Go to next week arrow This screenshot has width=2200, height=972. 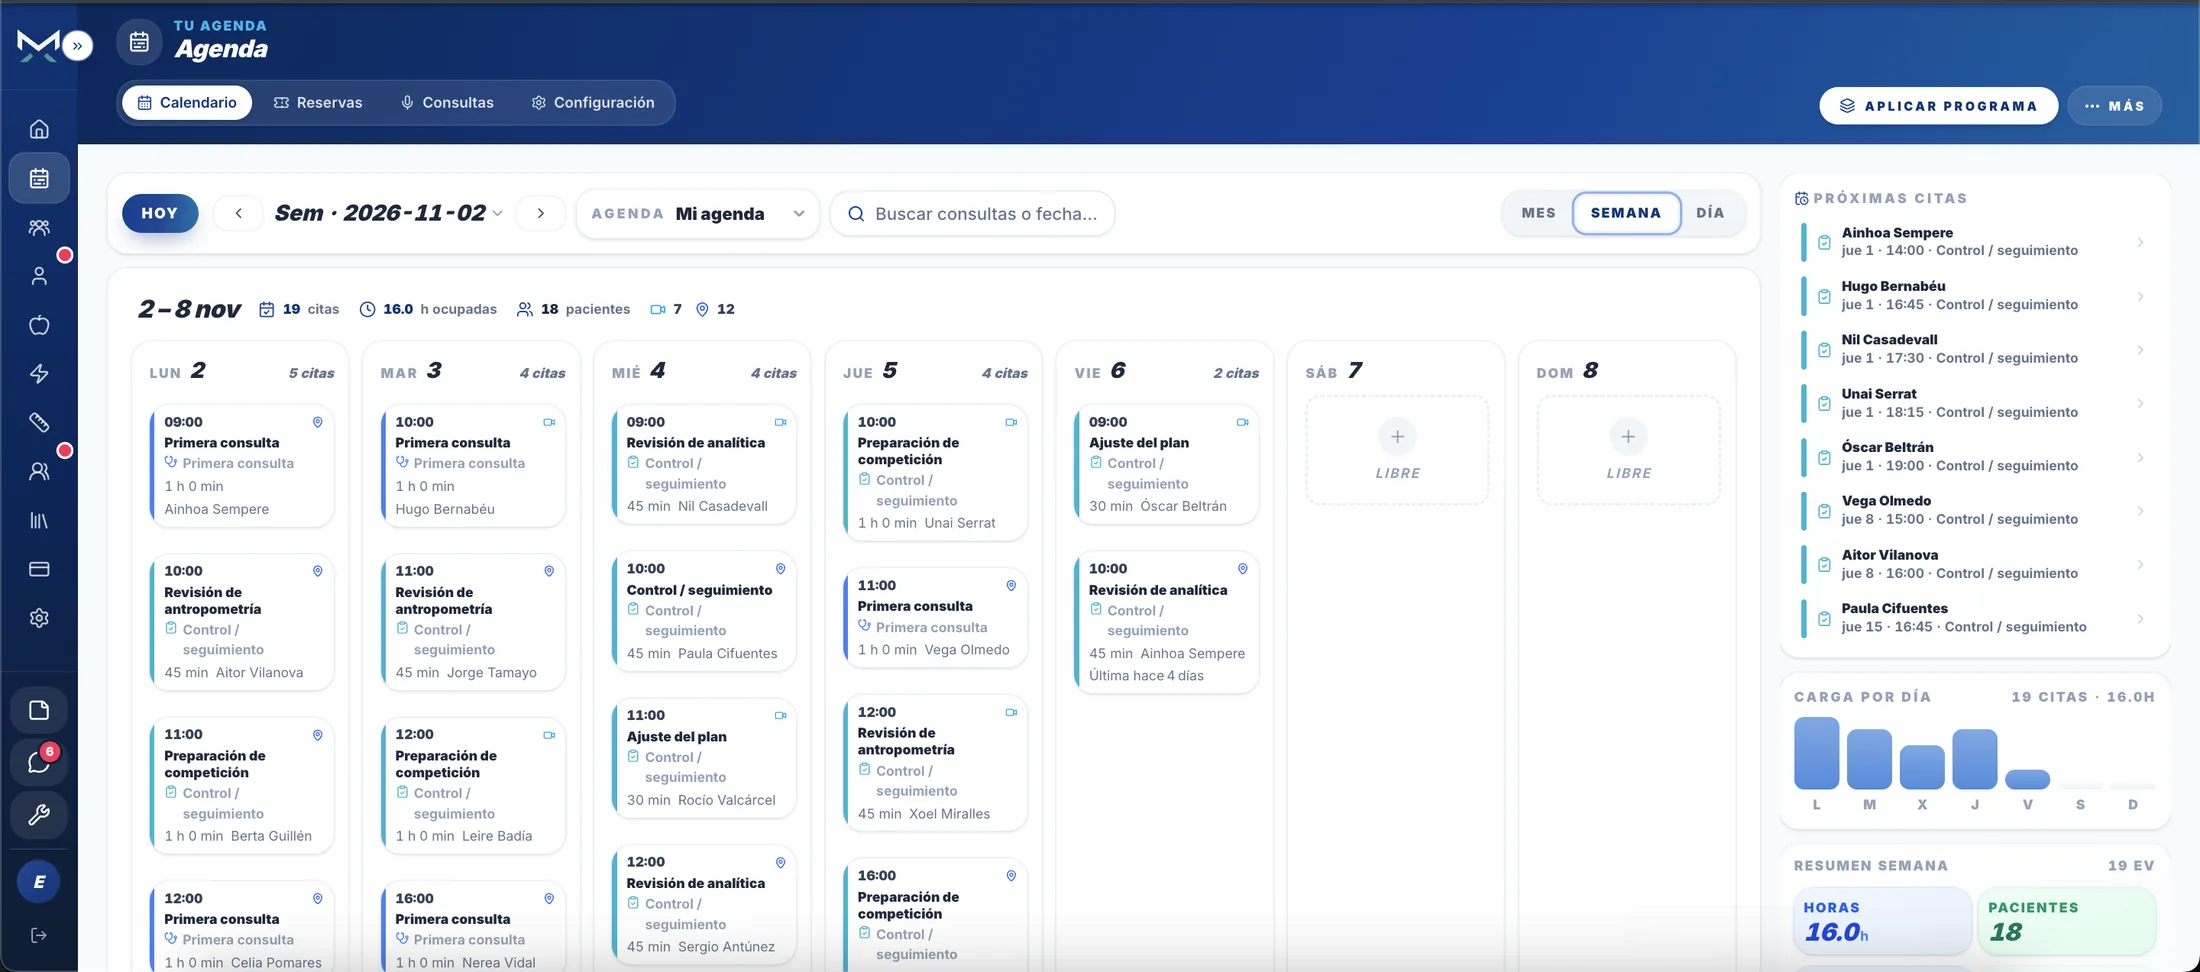(541, 213)
